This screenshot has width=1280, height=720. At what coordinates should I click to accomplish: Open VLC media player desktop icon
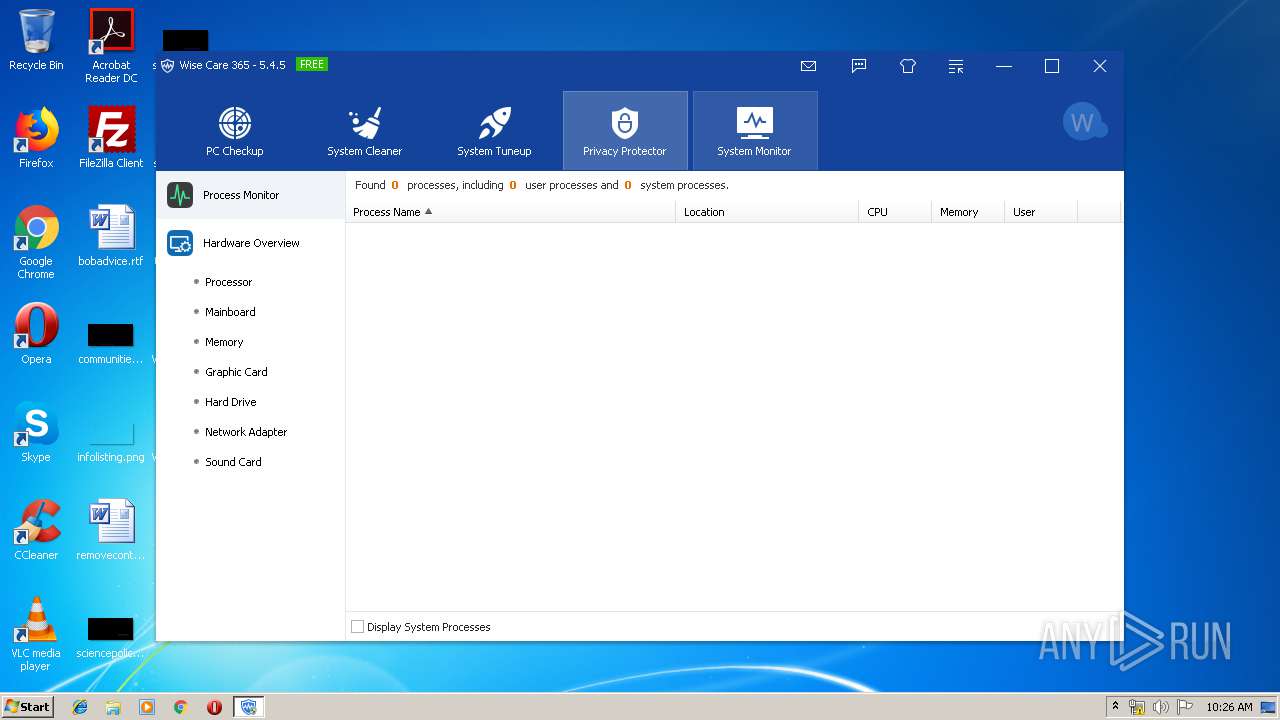pyautogui.click(x=36, y=634)
